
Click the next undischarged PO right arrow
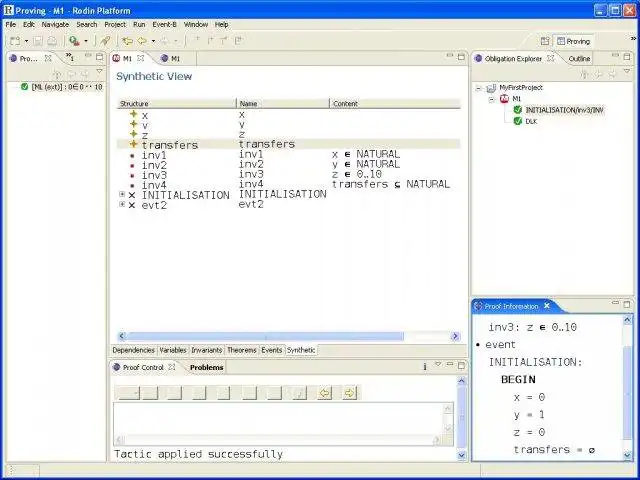coord(349,393)
